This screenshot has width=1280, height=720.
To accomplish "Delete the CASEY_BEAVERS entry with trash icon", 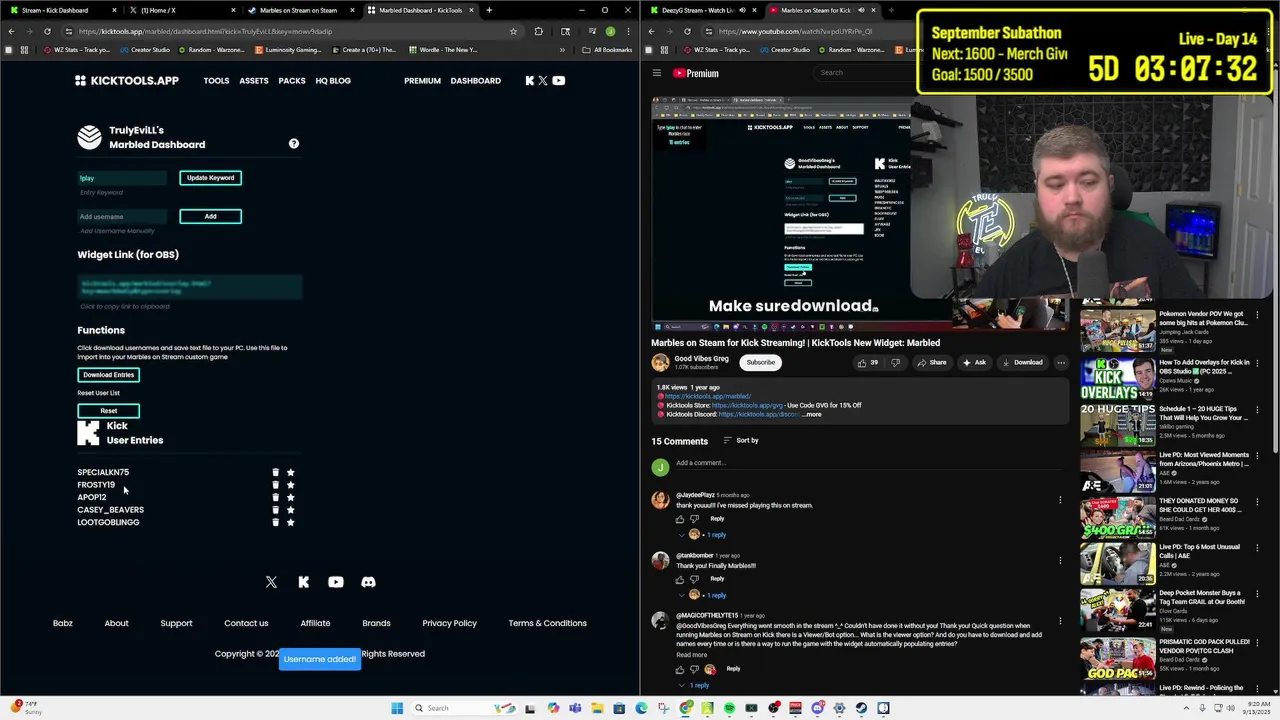I will [276, 510].
